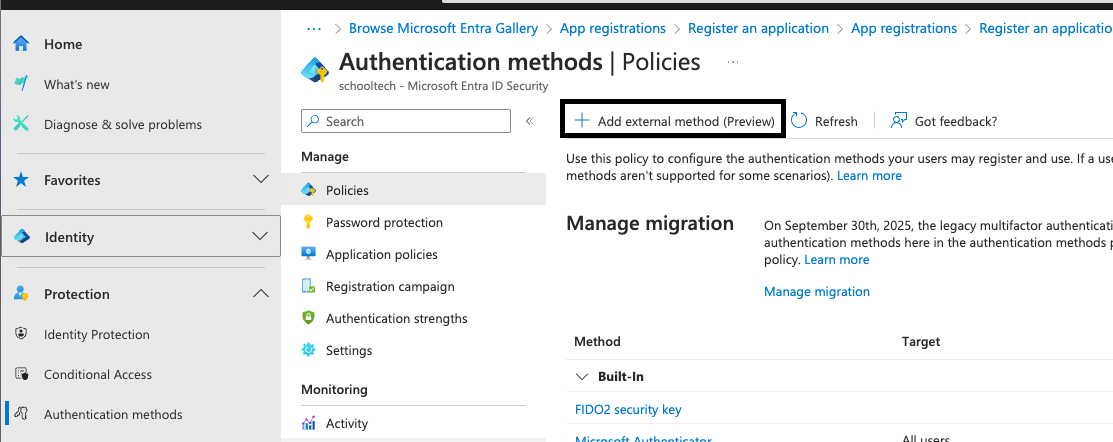
Task: Open more options ellipsis beside page title
Action: click(733, 62)
